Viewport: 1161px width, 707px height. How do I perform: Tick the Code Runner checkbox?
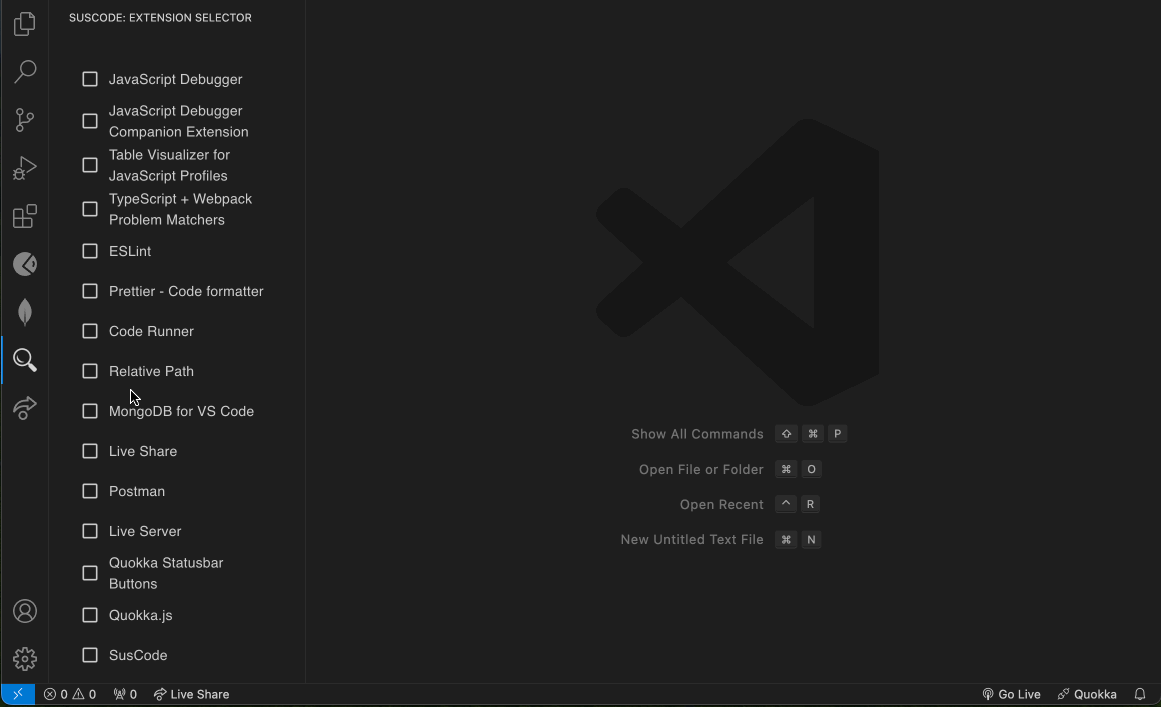click(x=90, y=331)
